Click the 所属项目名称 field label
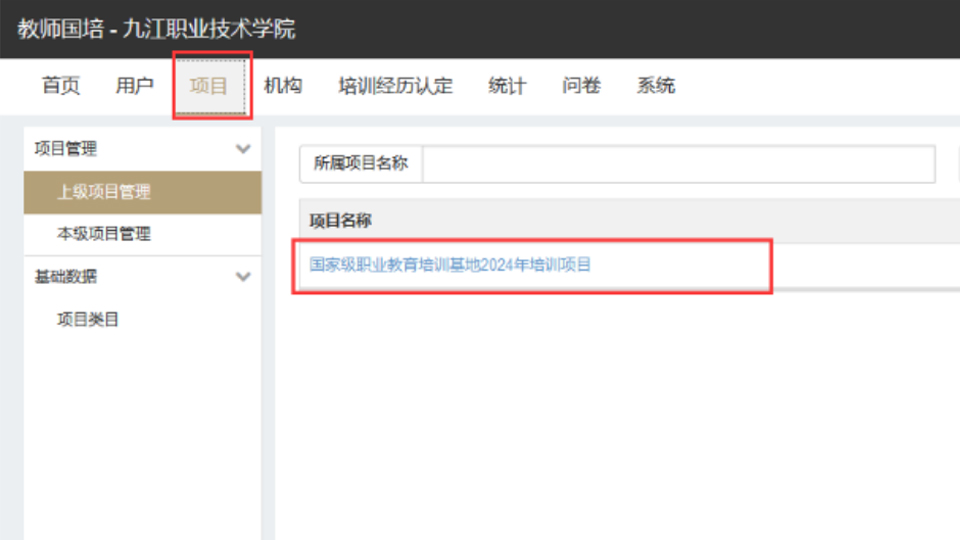 pos(361,164)
